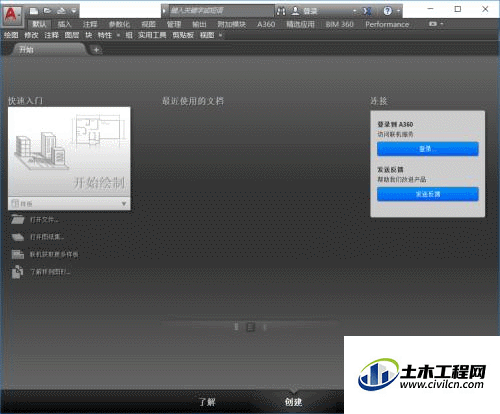Open dropdown arrow next to Help icon

(398, 11)
